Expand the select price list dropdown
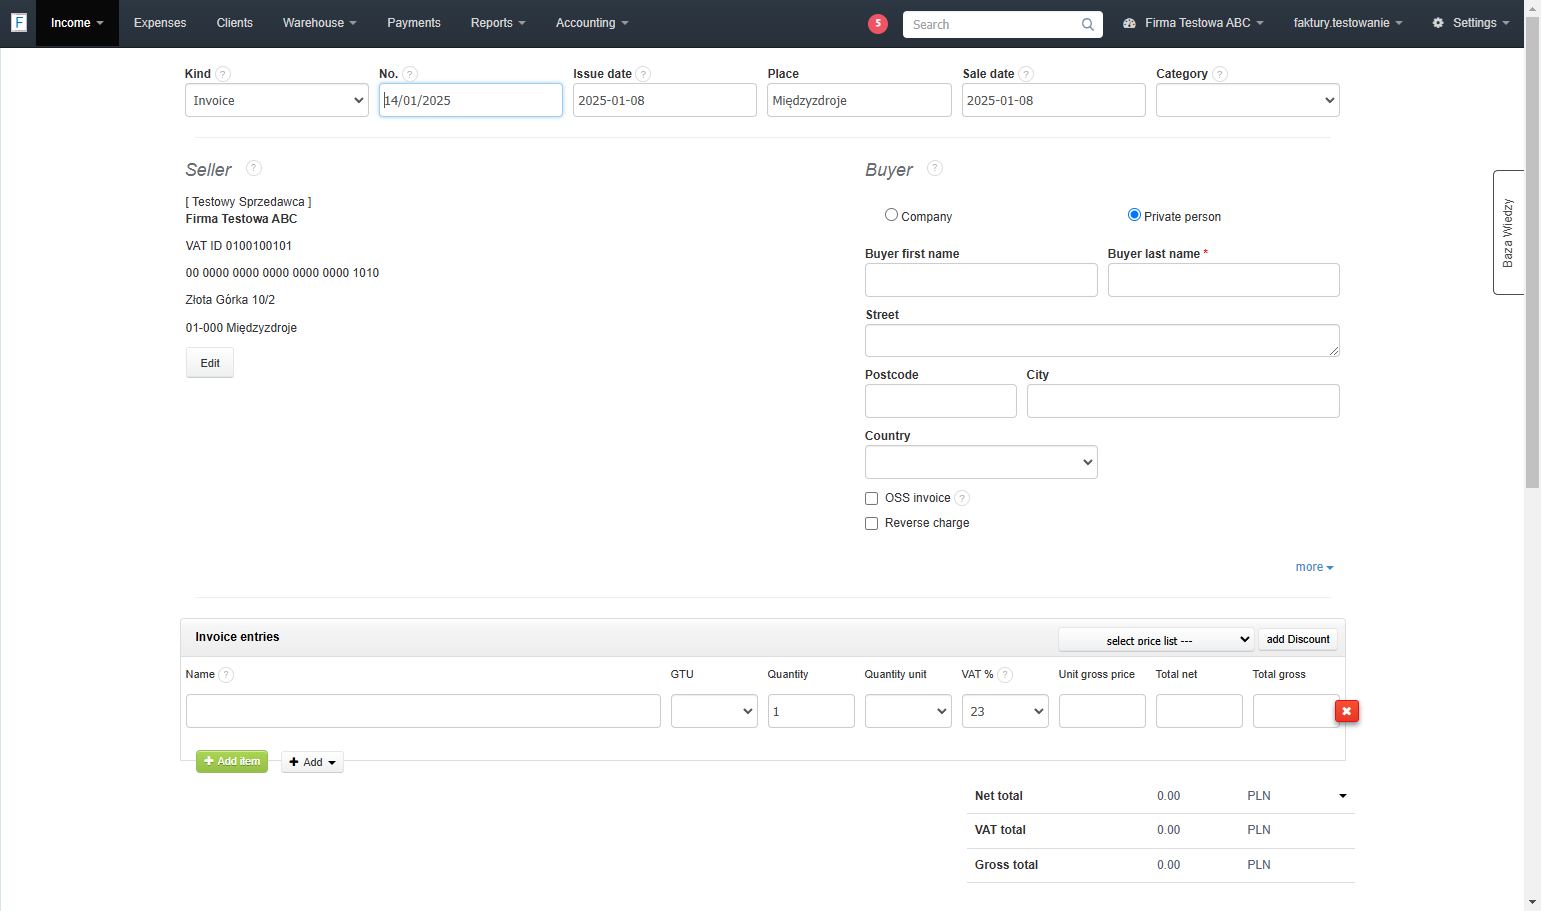Viewport: 1541px width, 911px height. coord(1156,640)
